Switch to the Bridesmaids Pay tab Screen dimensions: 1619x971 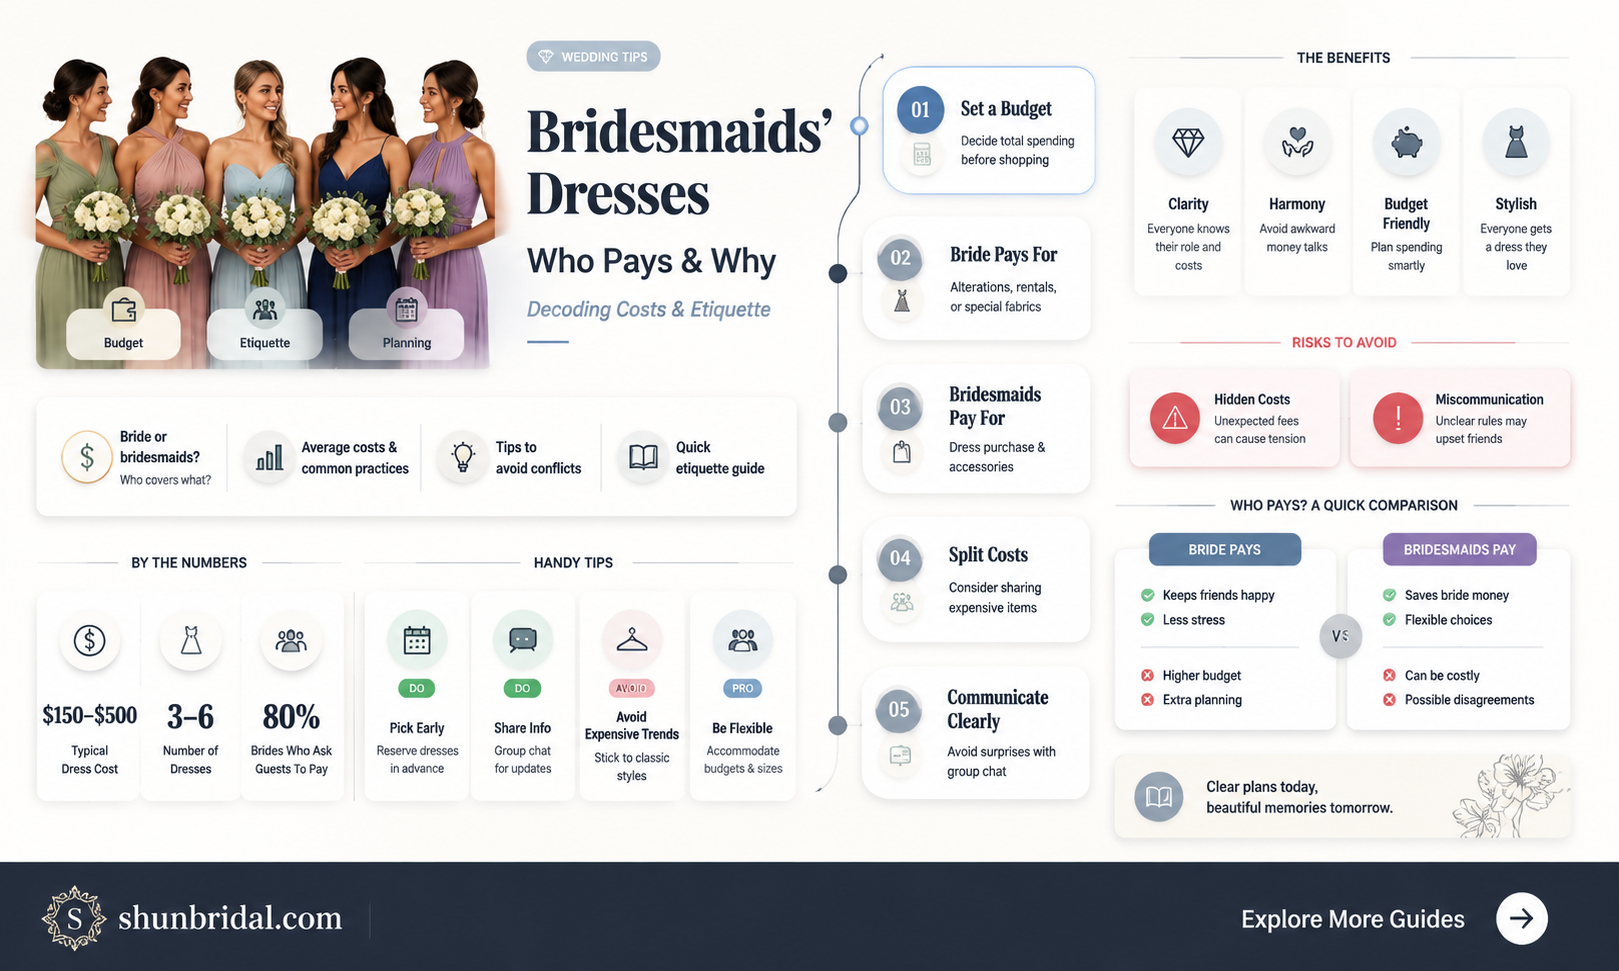coord(1460,549)
